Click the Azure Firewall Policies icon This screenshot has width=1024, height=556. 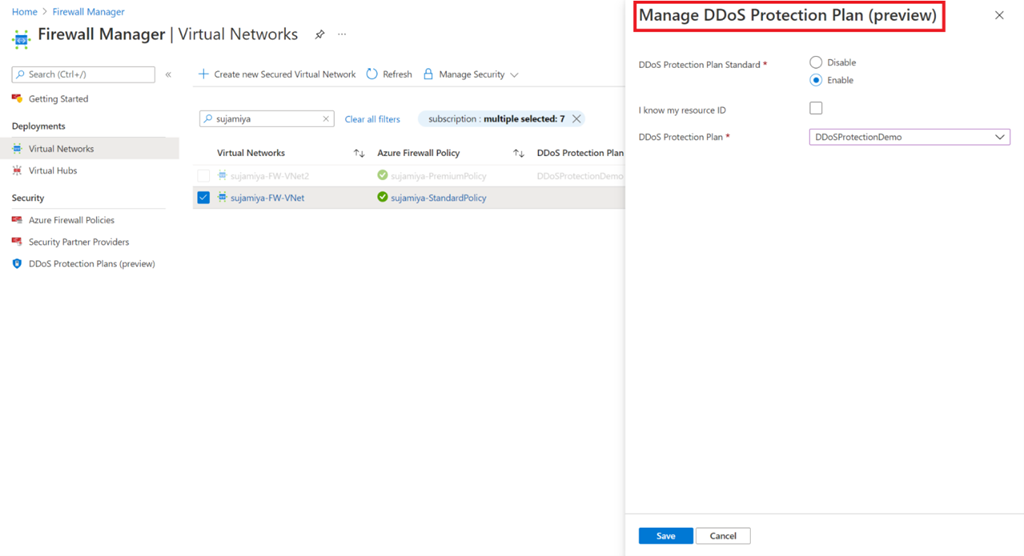17,220
